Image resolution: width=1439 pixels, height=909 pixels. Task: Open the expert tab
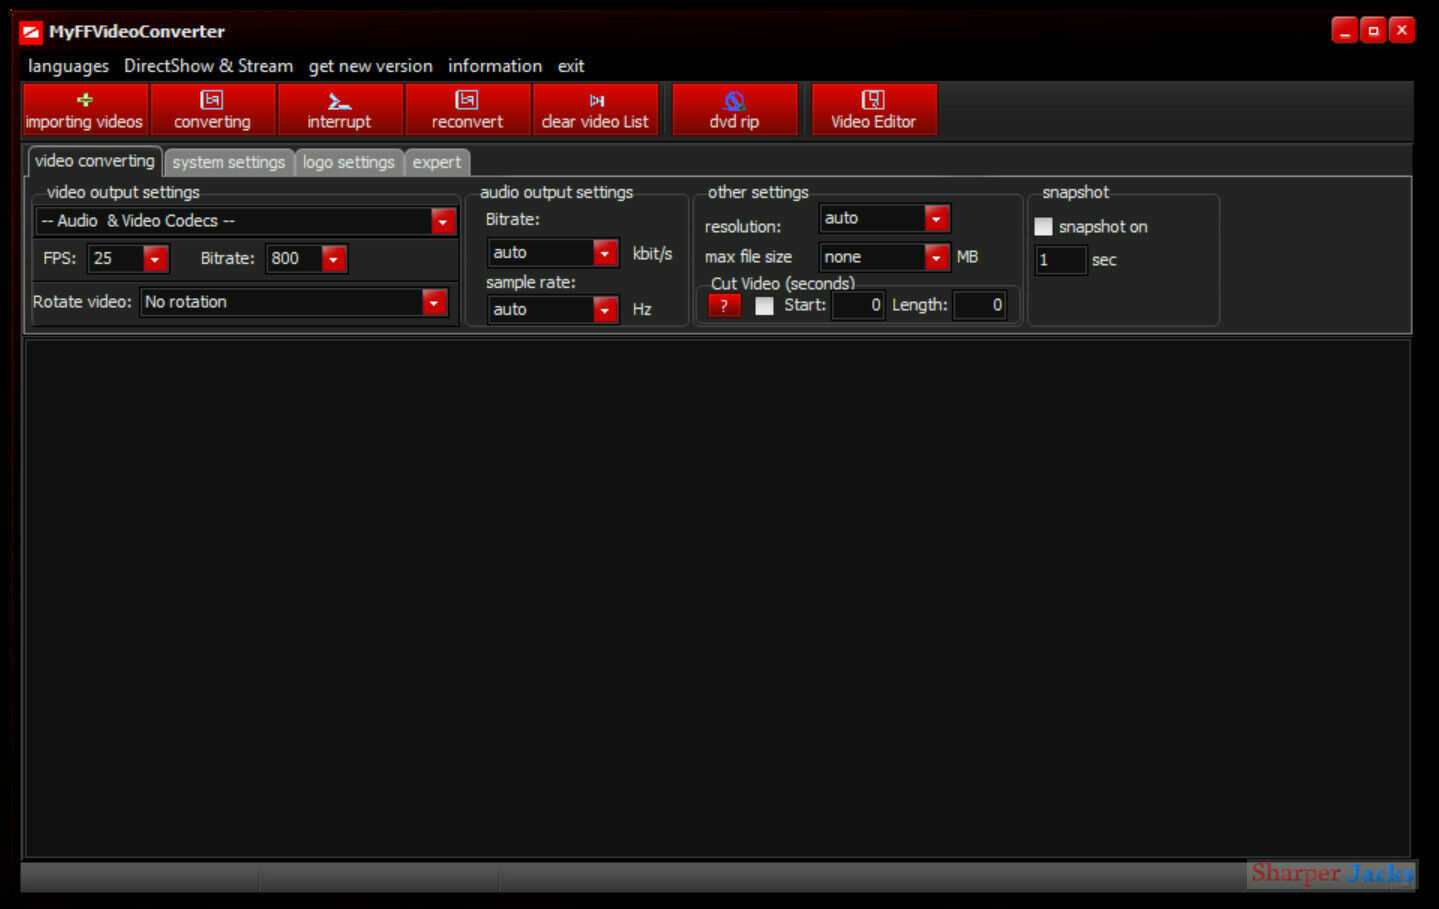pyautogui.click(x=437, y=162)
